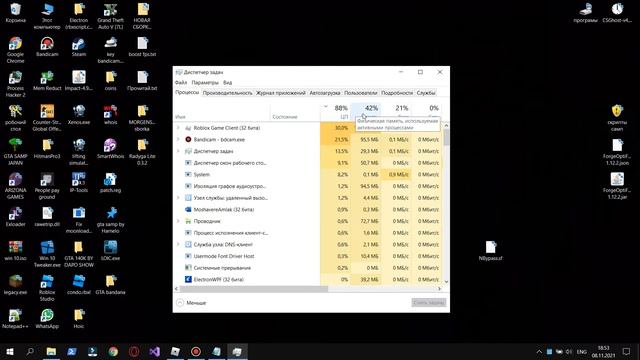Switch to the Службы tab
Image resolution: width=640 pixels, height=360 pixels.
tap(426, 93)
